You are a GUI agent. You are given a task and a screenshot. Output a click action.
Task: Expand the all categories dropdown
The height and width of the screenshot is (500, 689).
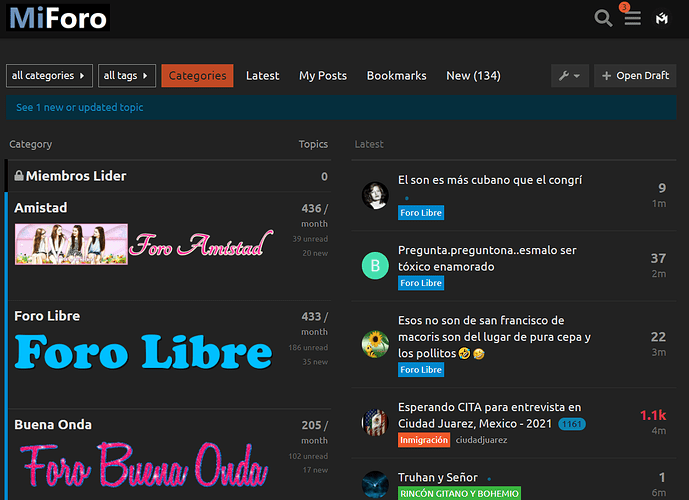click(x=50, y=76)
